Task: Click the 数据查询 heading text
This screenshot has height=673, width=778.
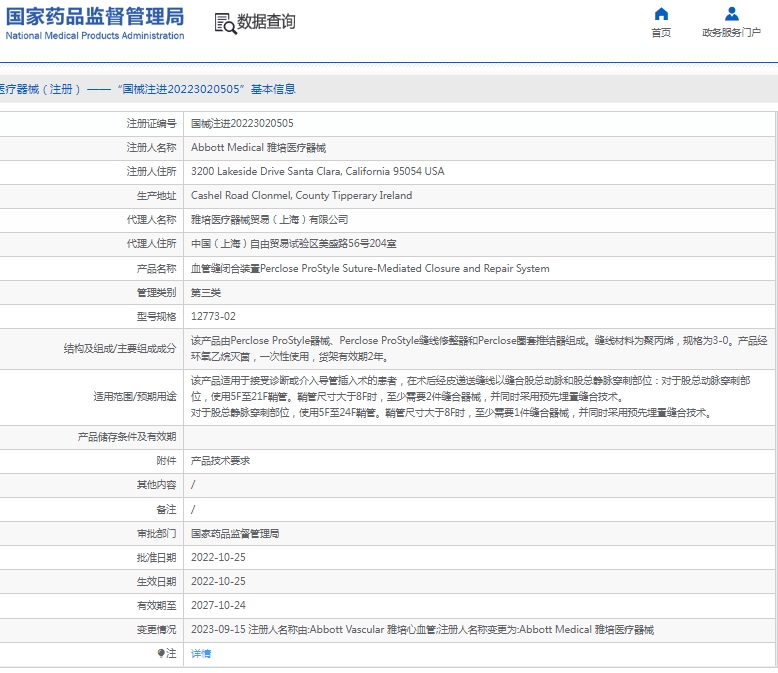Action: [266, 22]
